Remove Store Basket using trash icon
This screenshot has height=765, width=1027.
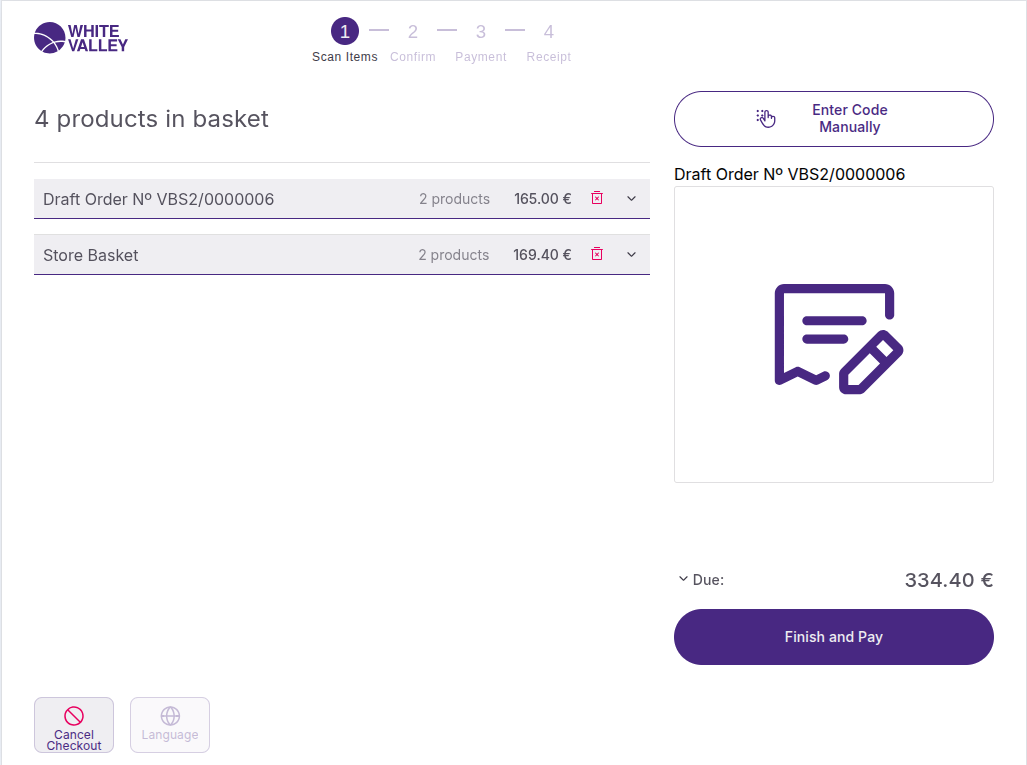coord(597,254)
